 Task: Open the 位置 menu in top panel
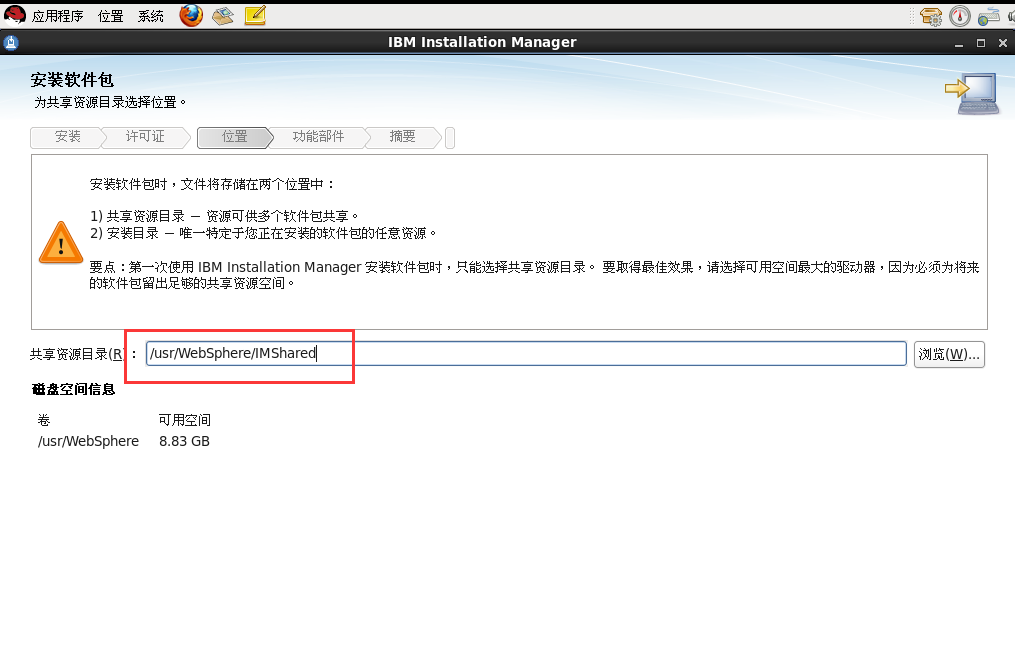[x=110, y=16]
